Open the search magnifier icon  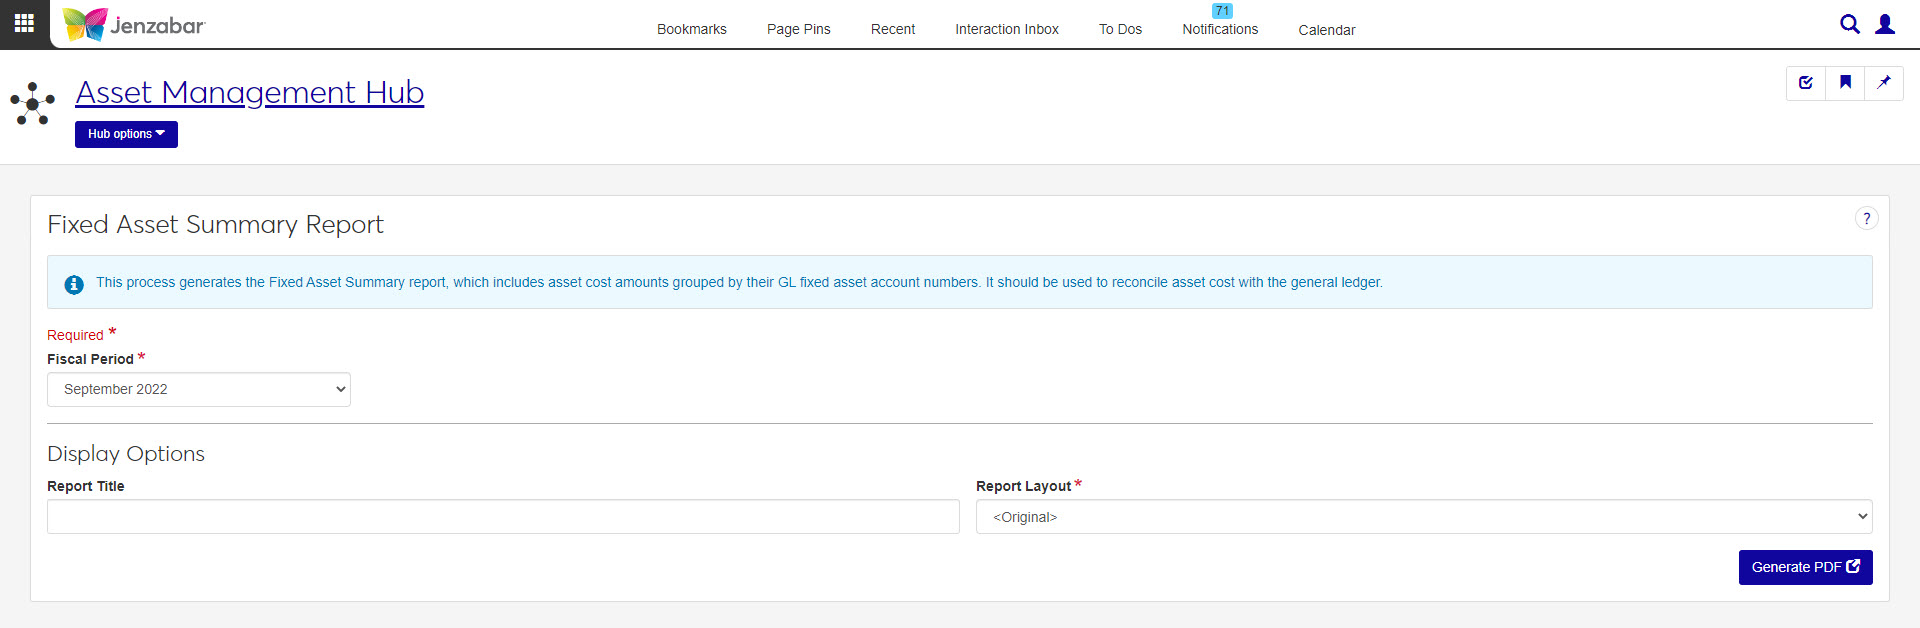1849,24
